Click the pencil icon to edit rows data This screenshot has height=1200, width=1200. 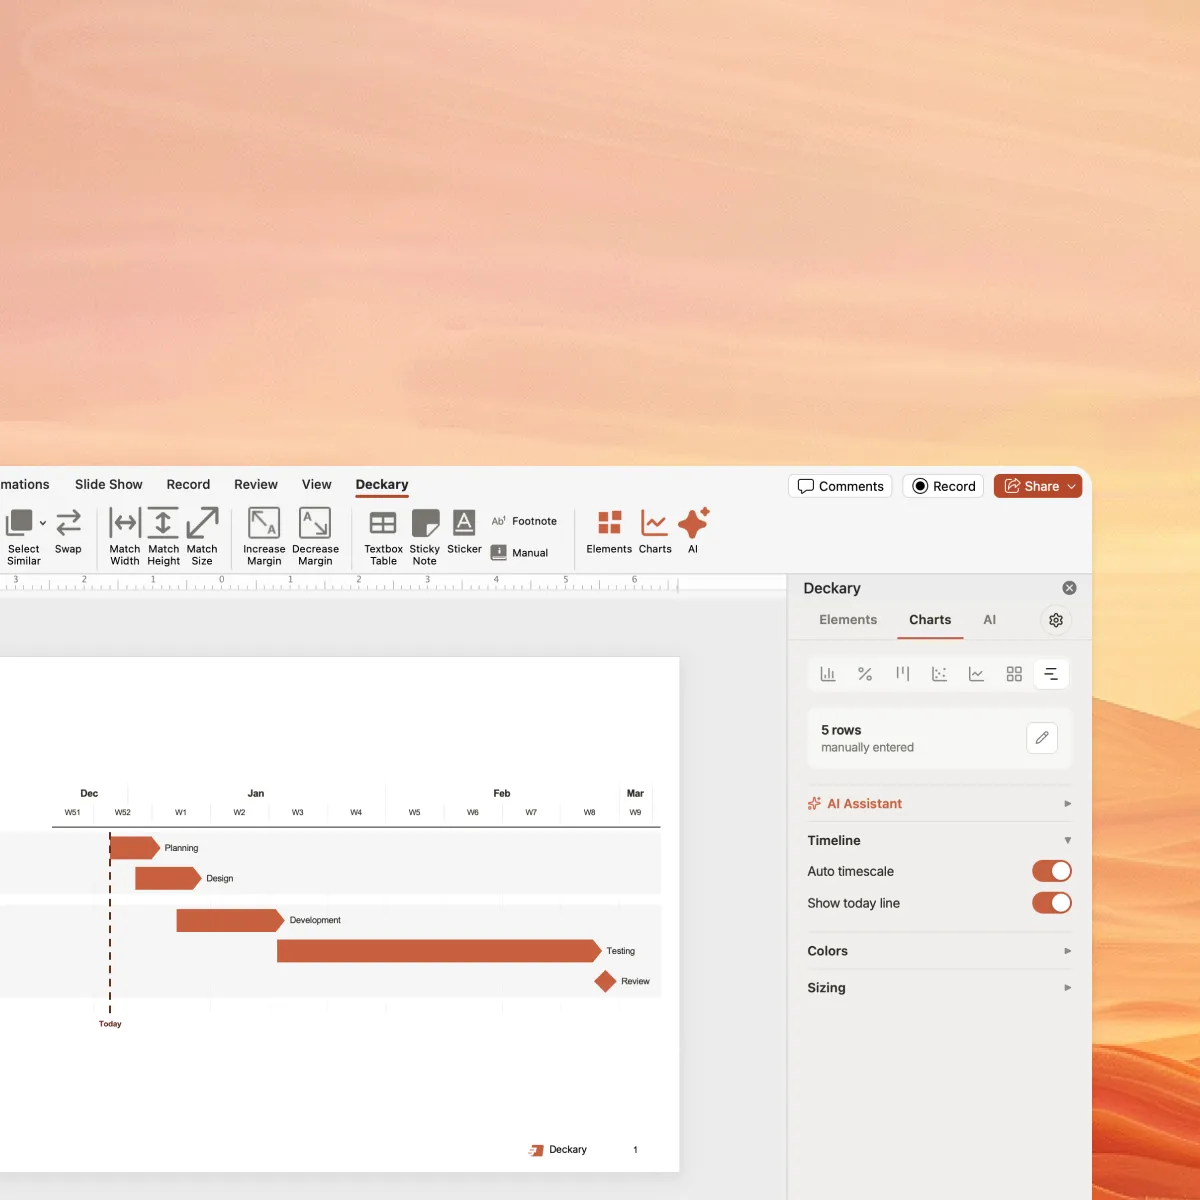click(1041, 738)
